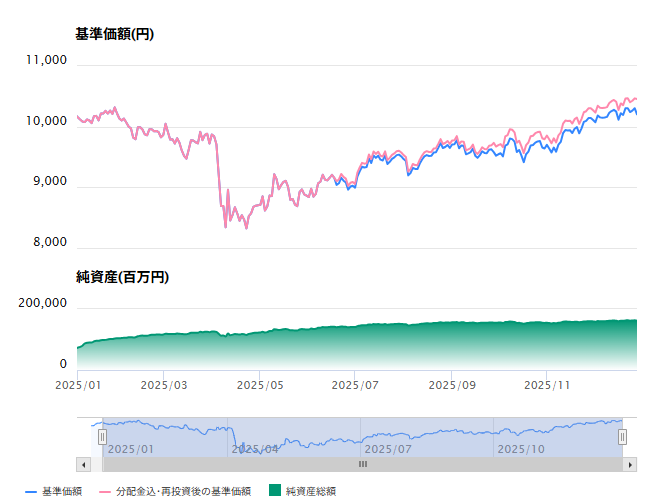Toggle the 基準価額 series legend label
Screen dimensions: 658x503
click(62, 491)
